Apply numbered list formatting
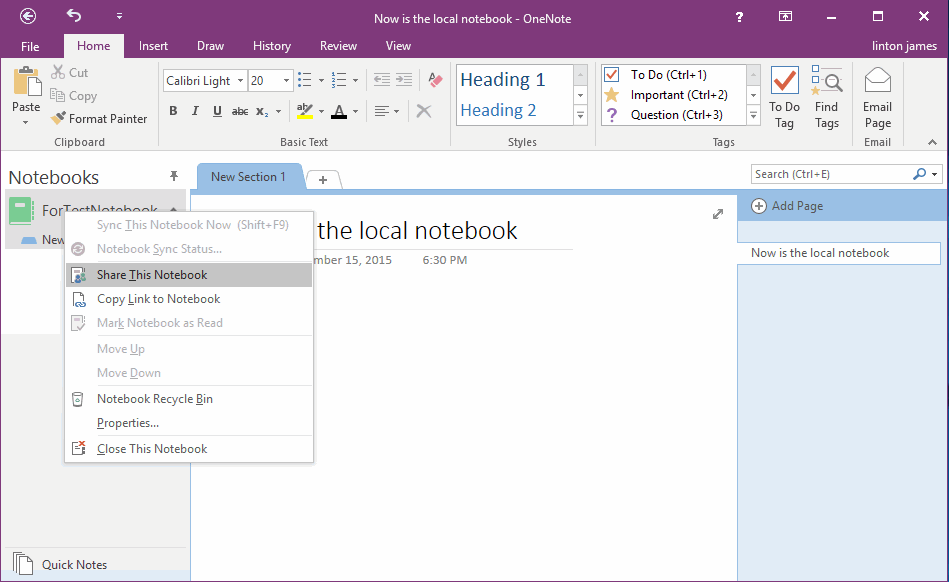This screenshot has width=949, height=582. (x=339, y=80)
